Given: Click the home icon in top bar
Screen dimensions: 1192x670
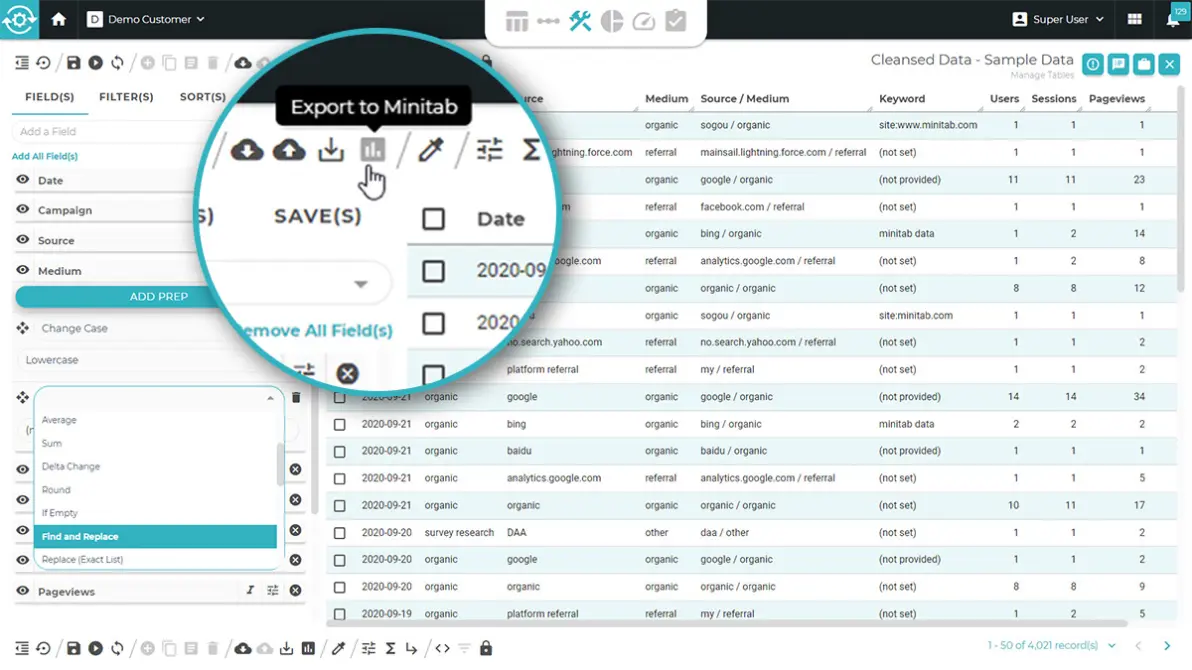Looking at the screenshot, I should click(x=59, y=19).
